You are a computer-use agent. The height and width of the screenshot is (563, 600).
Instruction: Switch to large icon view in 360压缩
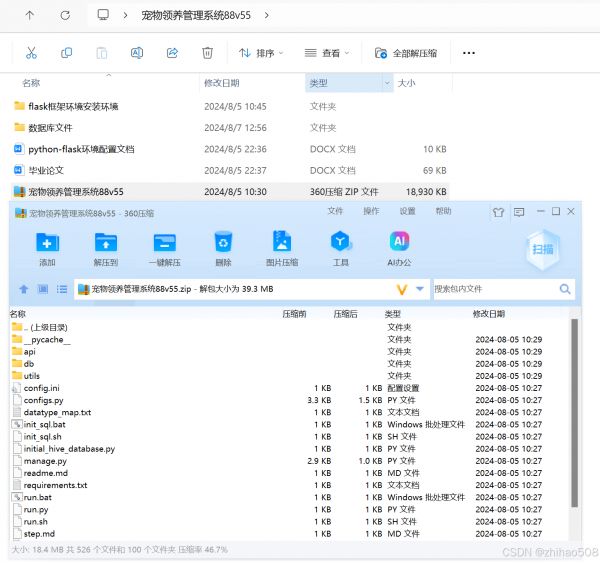(43, 289)
